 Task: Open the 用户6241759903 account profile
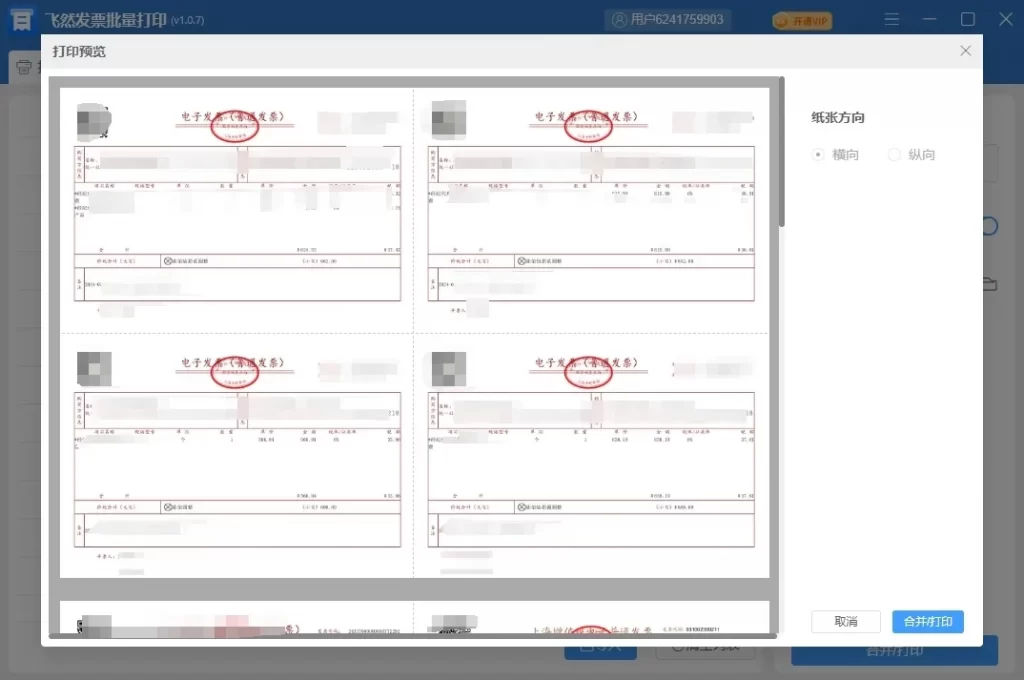coord(669,19)
